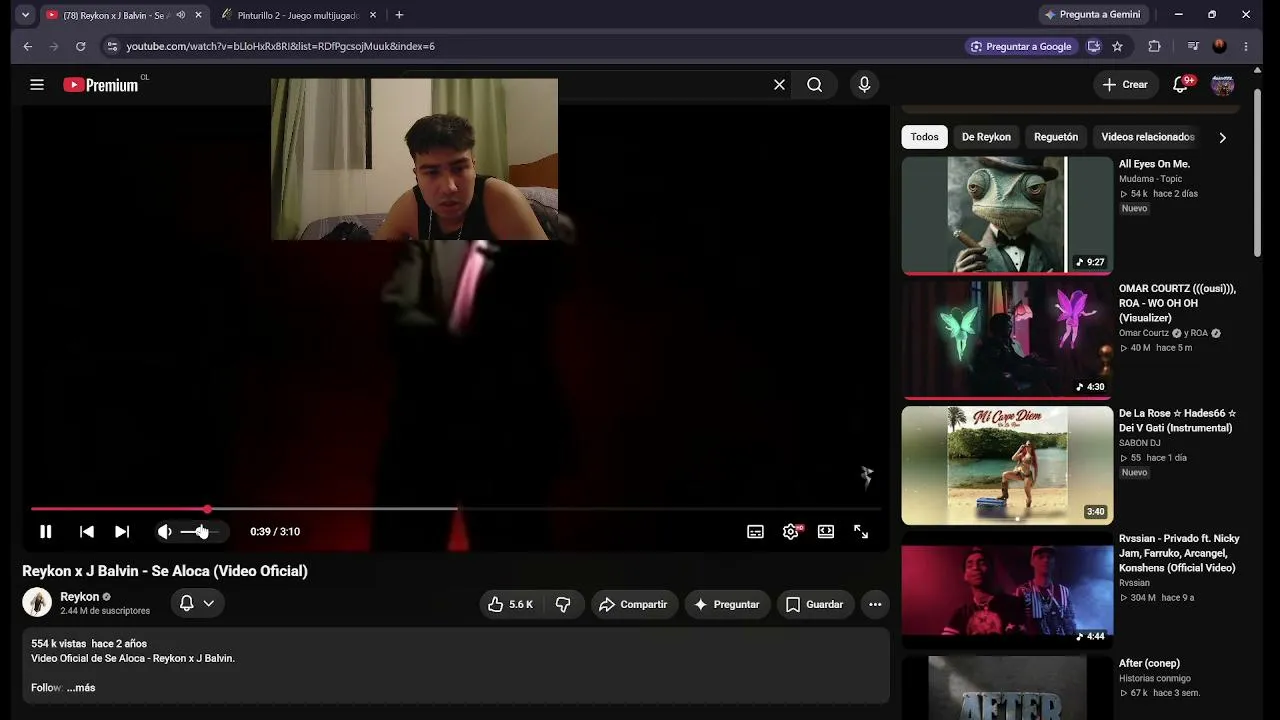Close the Reykon x J Balvin tab
The image size is (1280, 720).
pos(199,15)
